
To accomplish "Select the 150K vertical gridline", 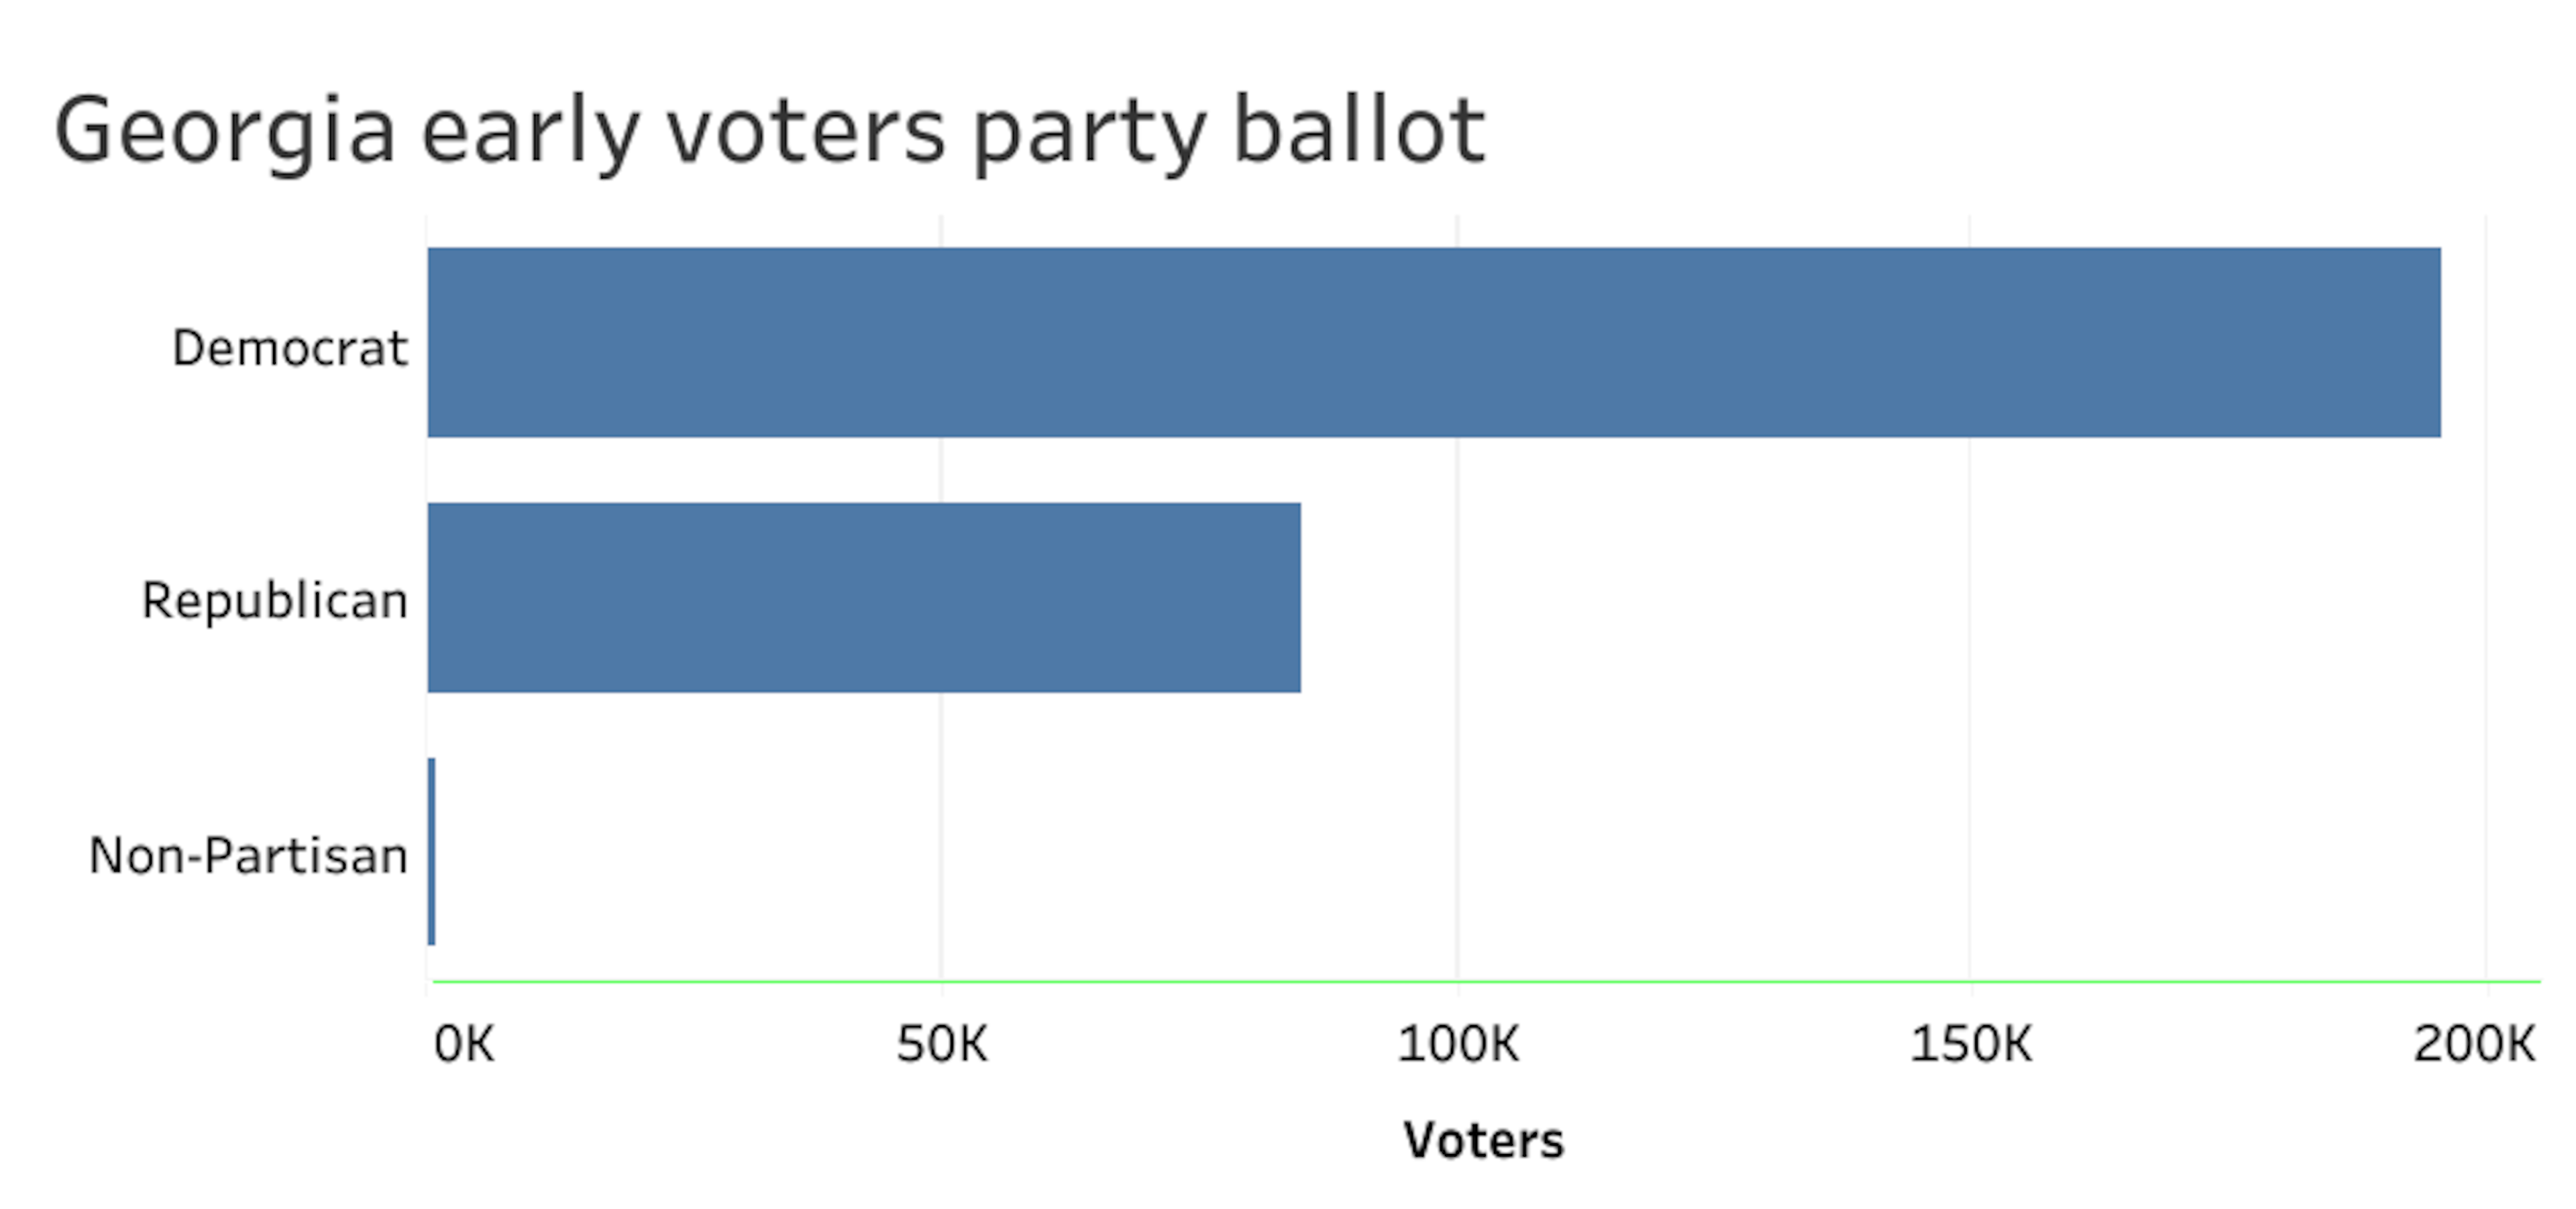I will (1970, 700).
